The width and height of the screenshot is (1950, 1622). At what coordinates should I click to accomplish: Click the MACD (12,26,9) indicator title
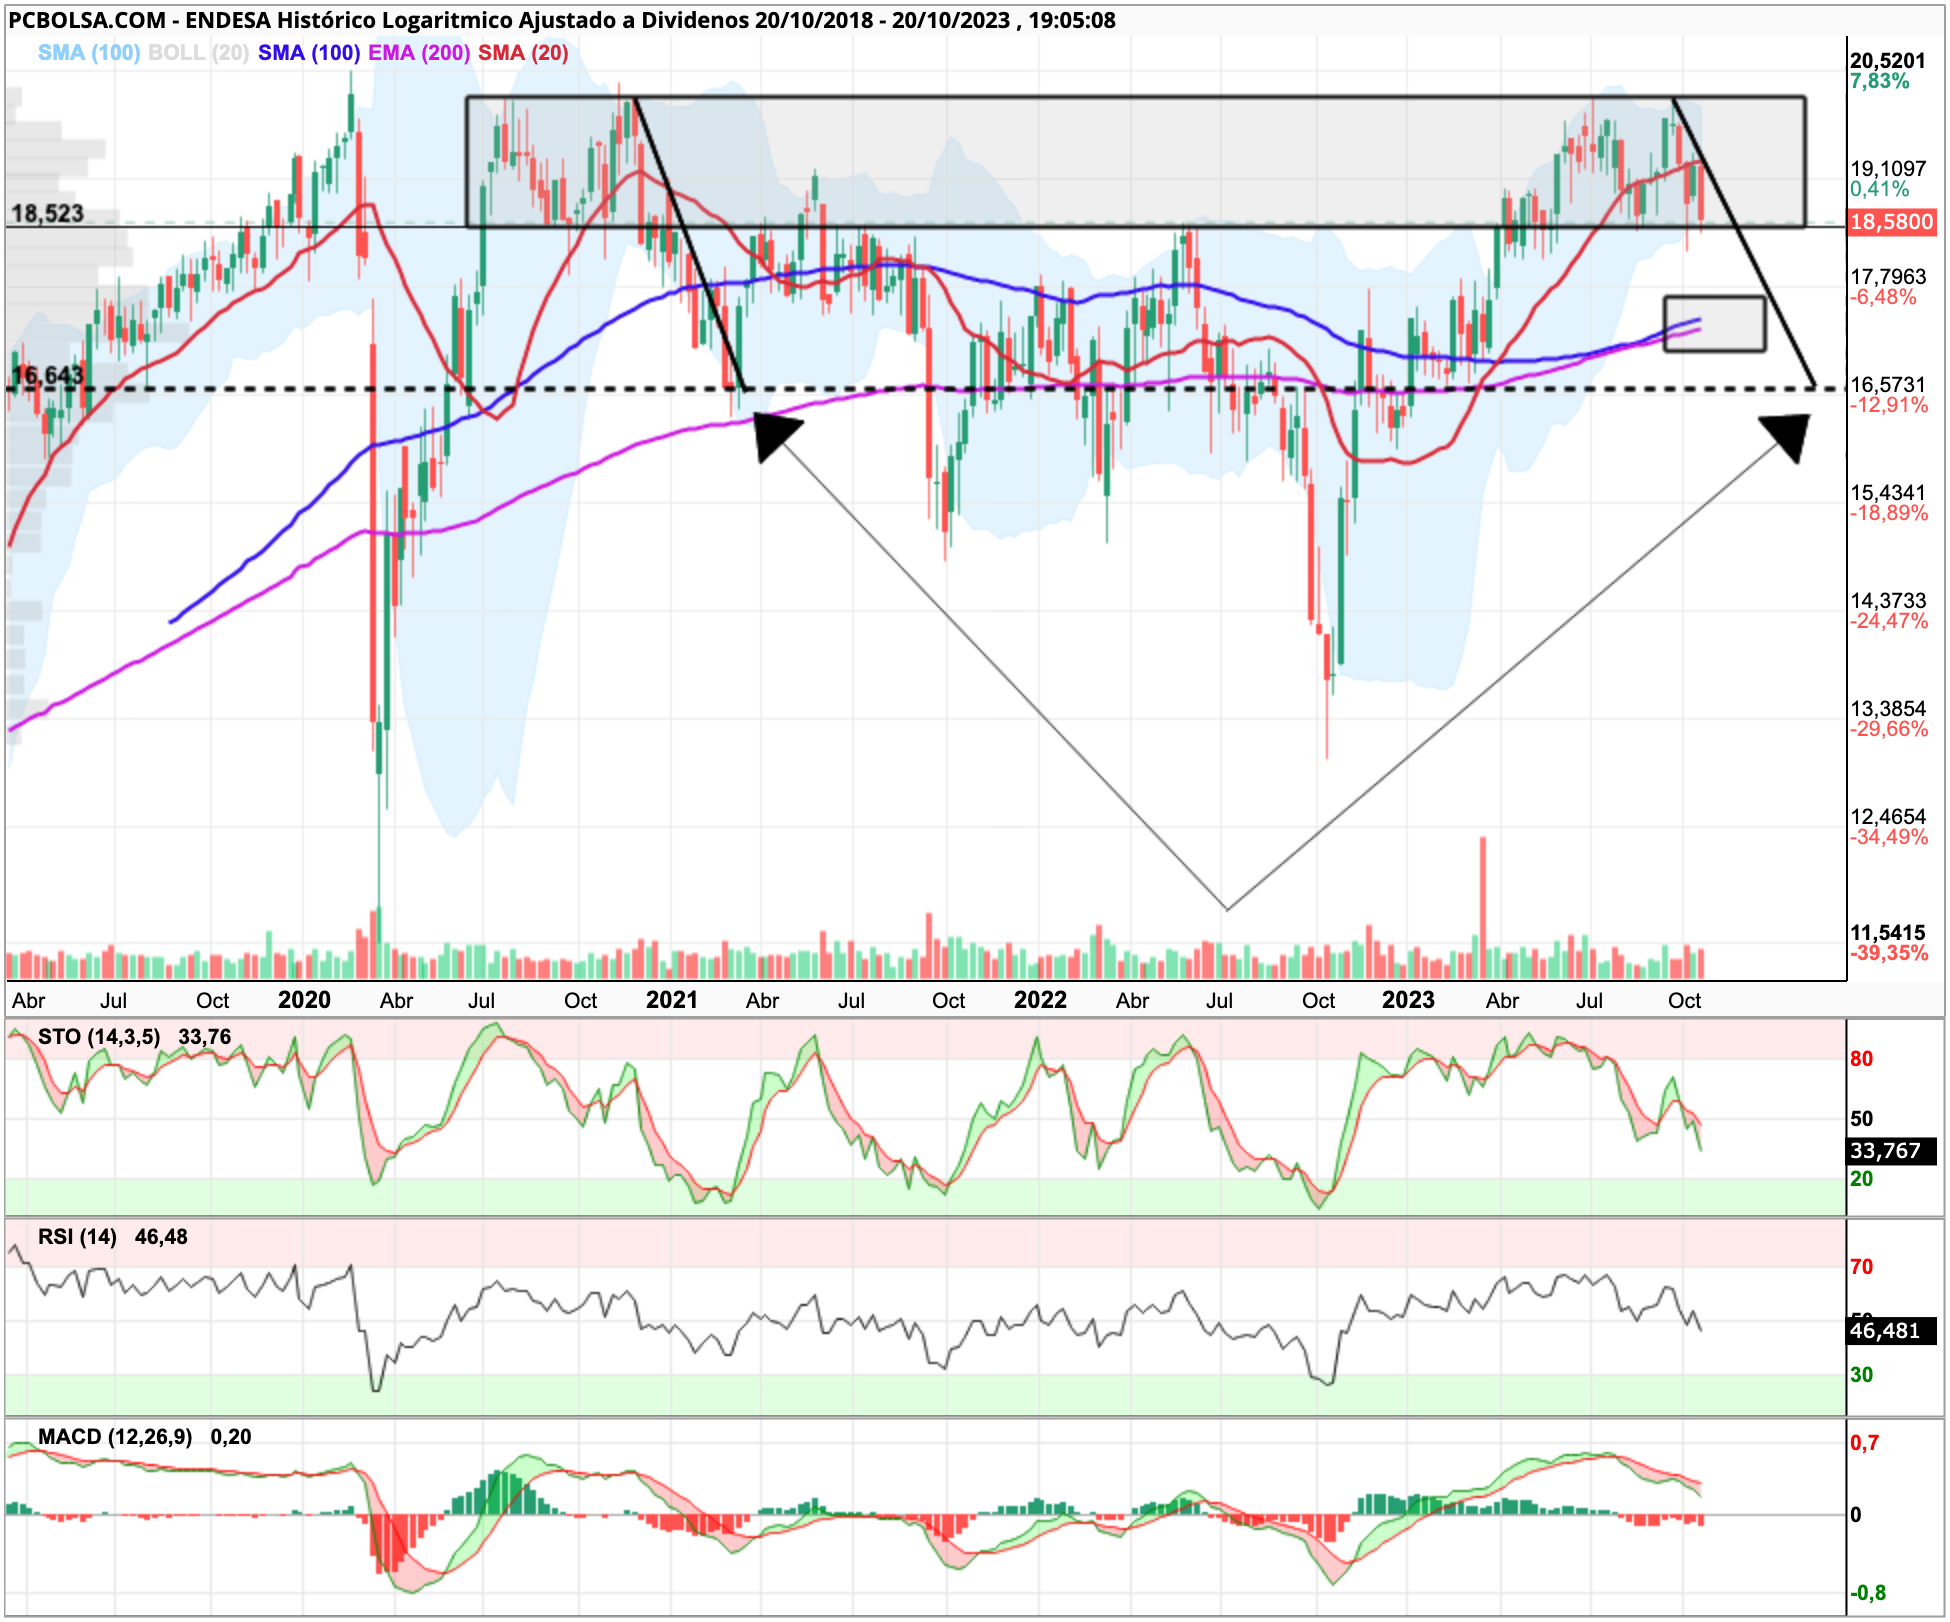coord(115,1437)
